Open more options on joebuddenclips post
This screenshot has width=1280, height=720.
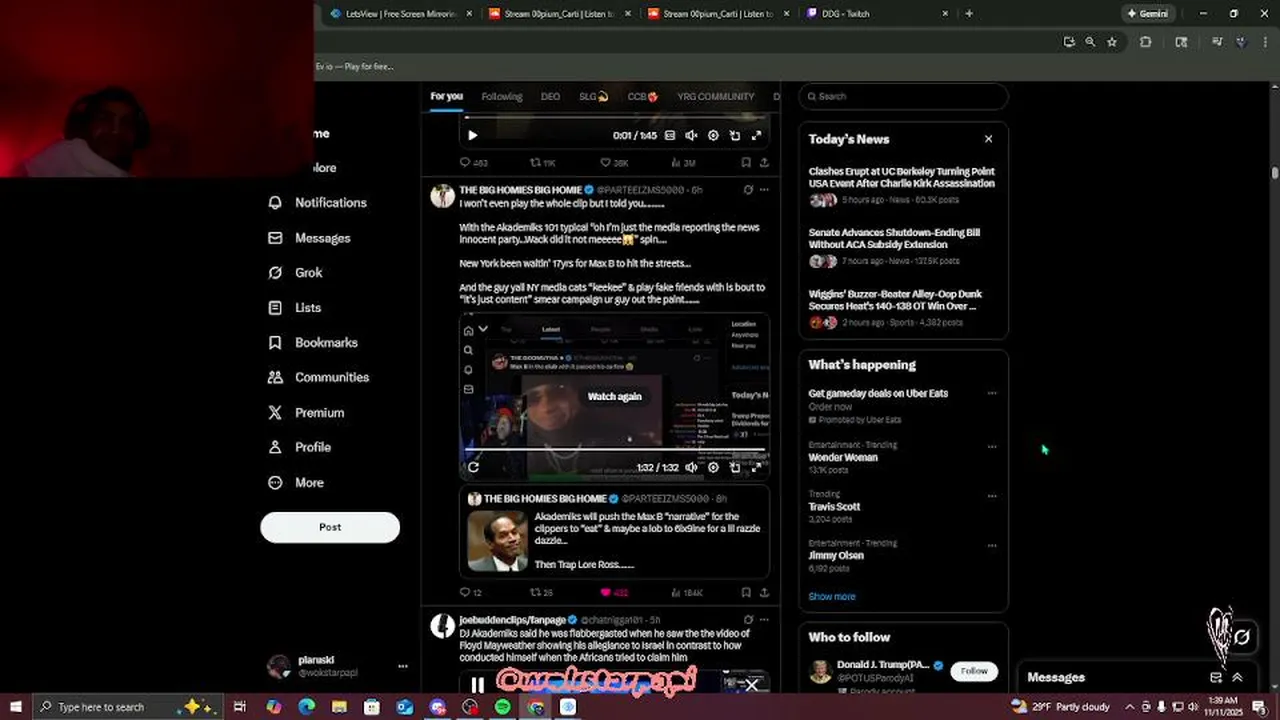pyautogui.click(x=765, y=620)
